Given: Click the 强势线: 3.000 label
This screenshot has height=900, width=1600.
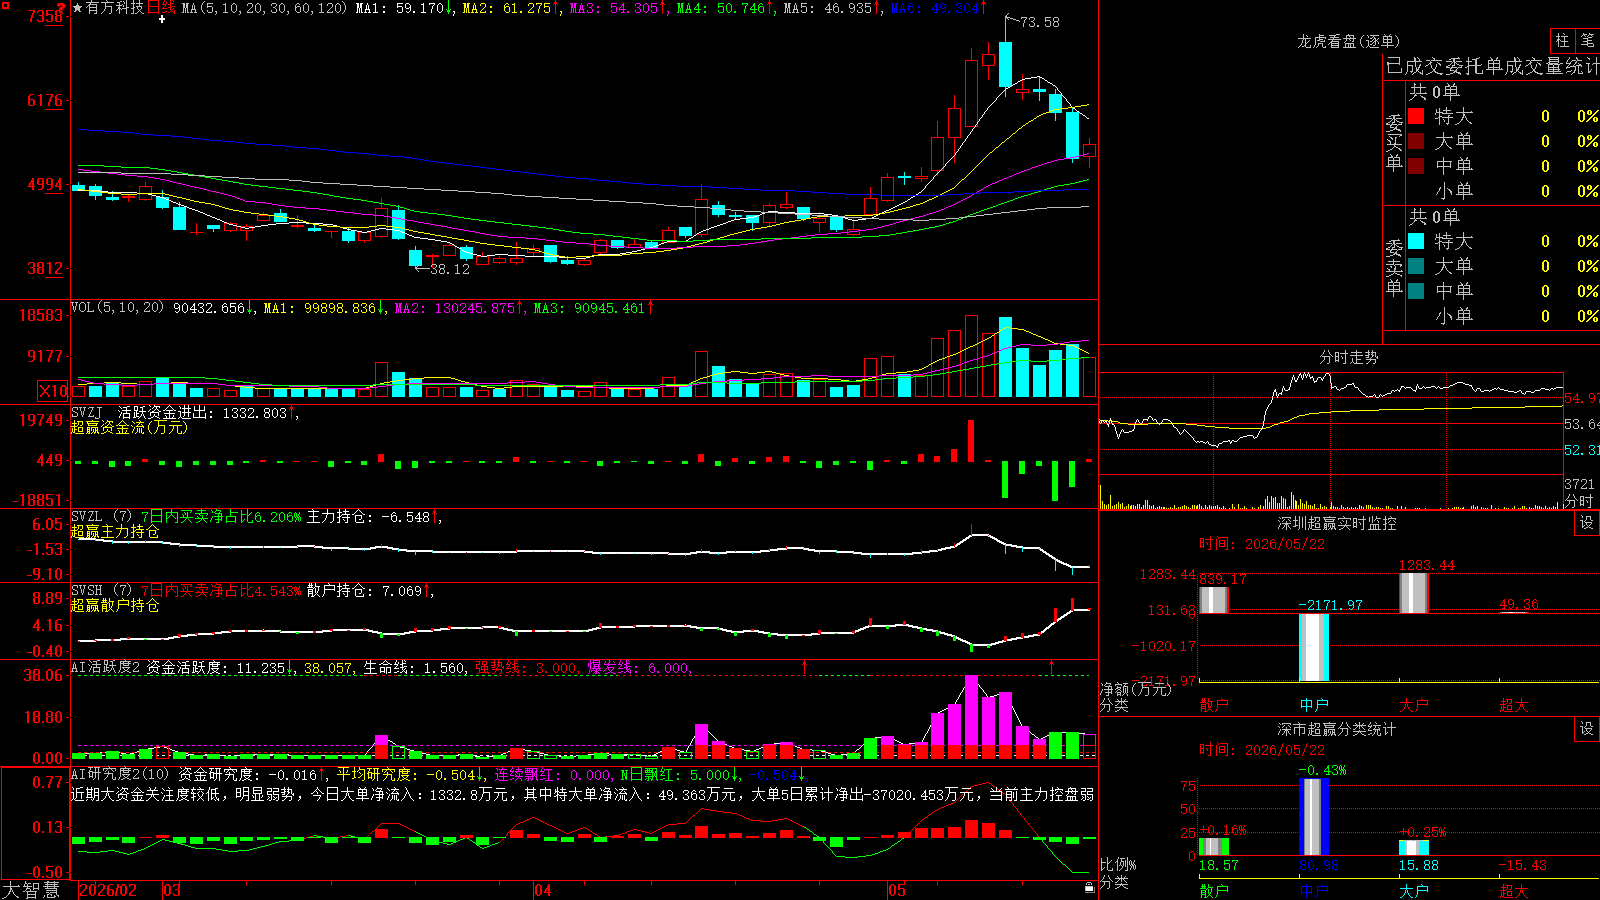Looking at the screenshot, I should [x=526, y=667].
